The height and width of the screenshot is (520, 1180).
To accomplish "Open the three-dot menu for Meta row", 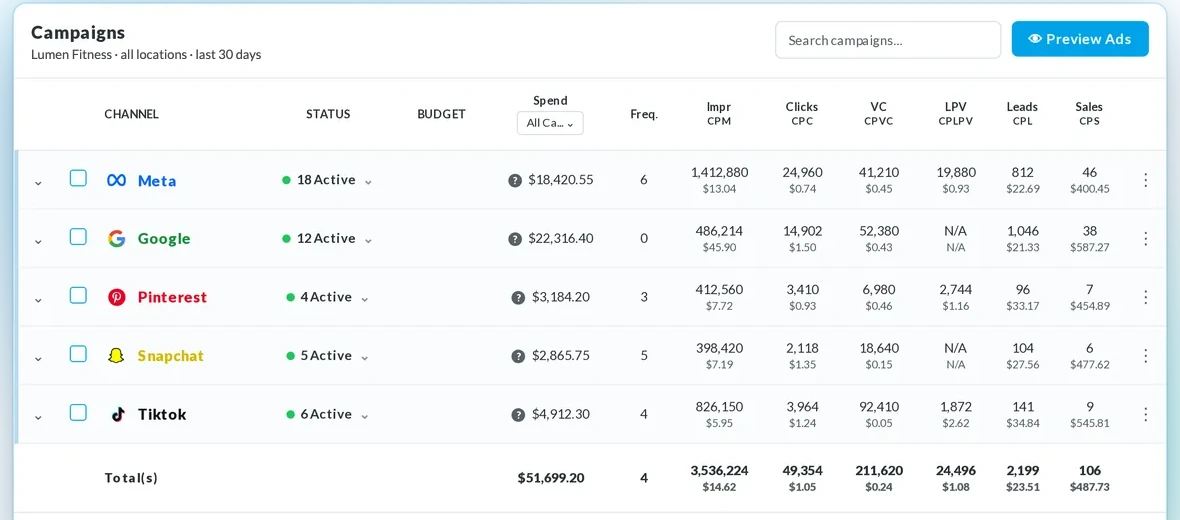I will [1145, 180].
